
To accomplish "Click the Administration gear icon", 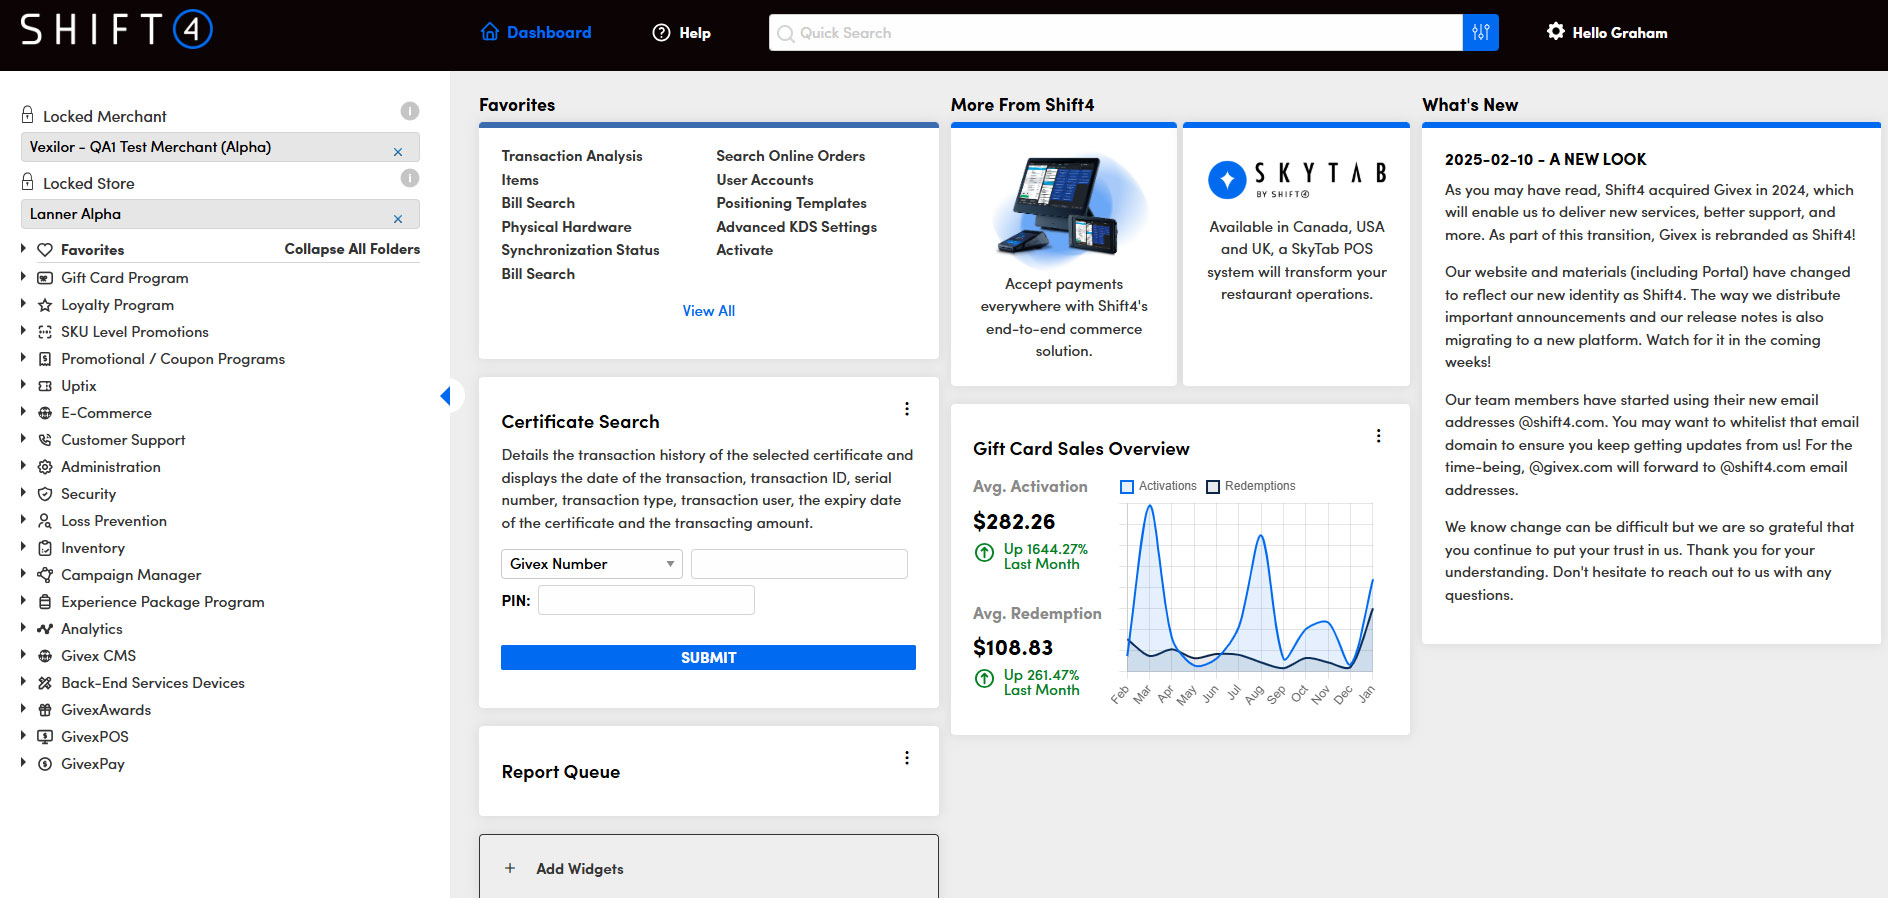I will click(45, 467).
